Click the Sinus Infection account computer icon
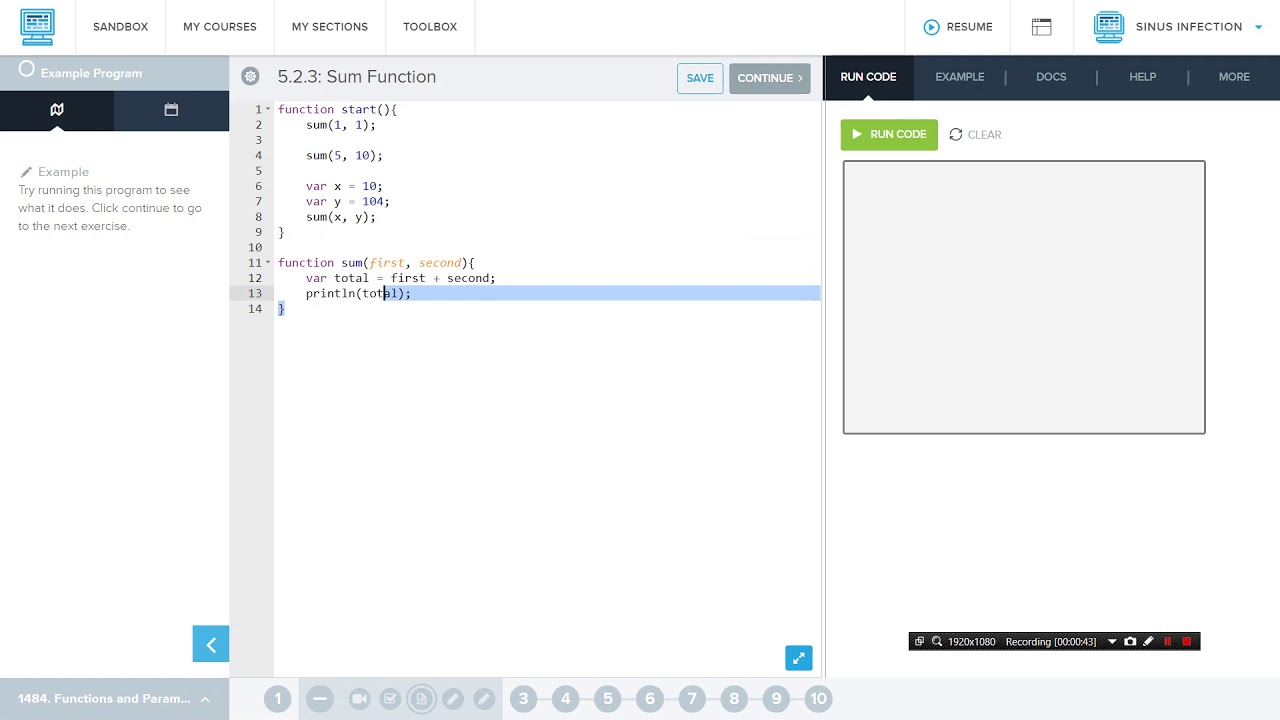The height and width of the screenshot is (720, 1280). (1108, 27)
